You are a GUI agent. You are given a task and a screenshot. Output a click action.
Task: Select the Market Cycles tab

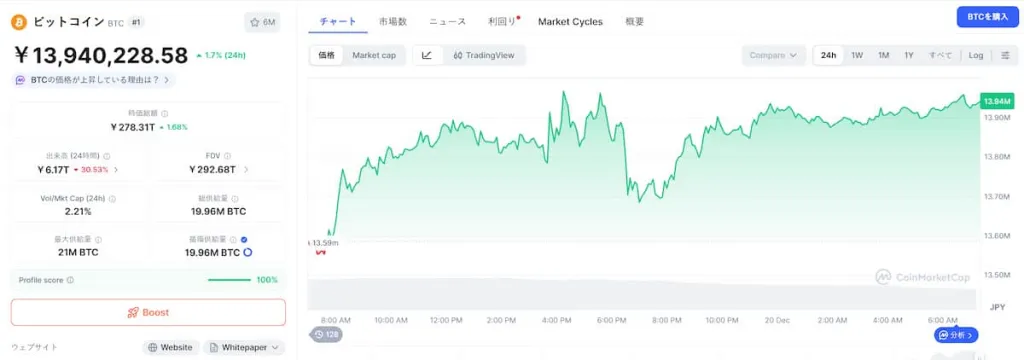click(570, 22)
